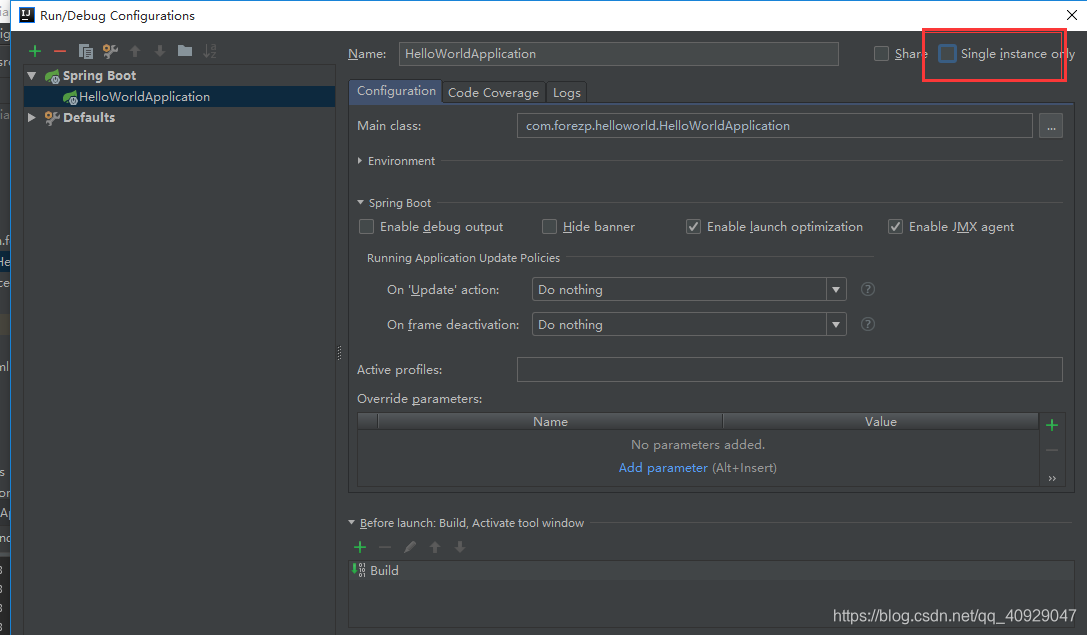Remove override parameter with minus icon
The image size is (1087, 635).
coord(1052,451)
